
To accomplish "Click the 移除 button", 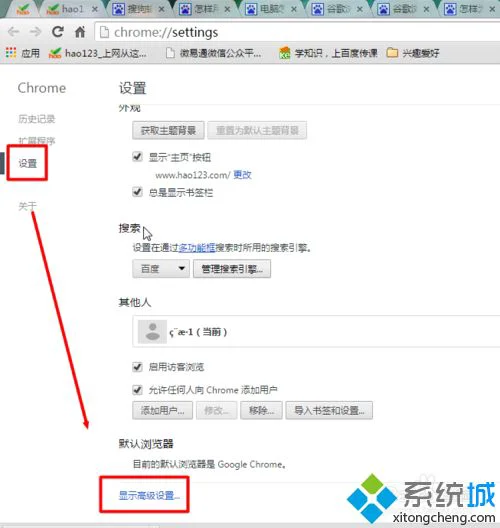I will click(261, 410).
